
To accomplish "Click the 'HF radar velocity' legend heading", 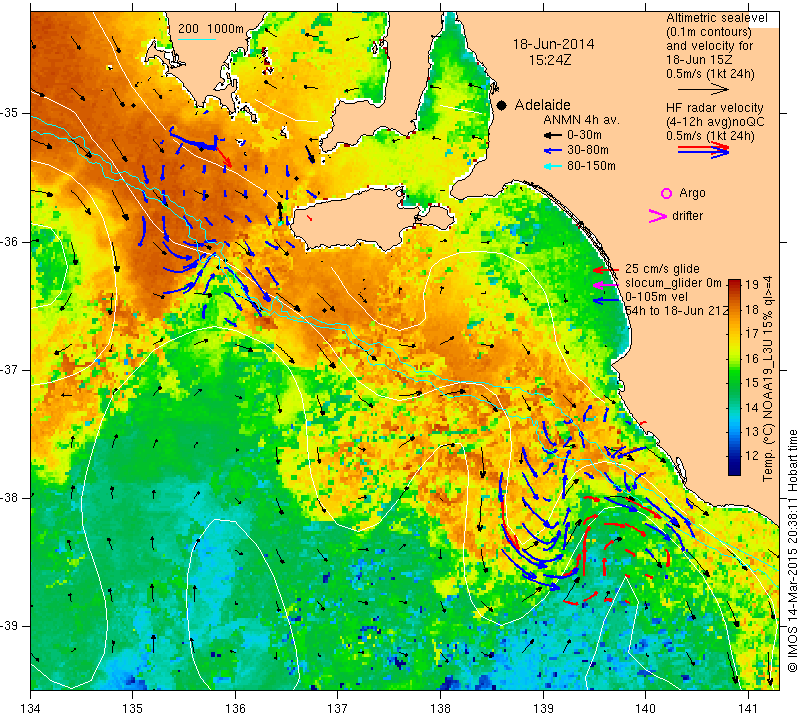I will [x=714, y=108].
